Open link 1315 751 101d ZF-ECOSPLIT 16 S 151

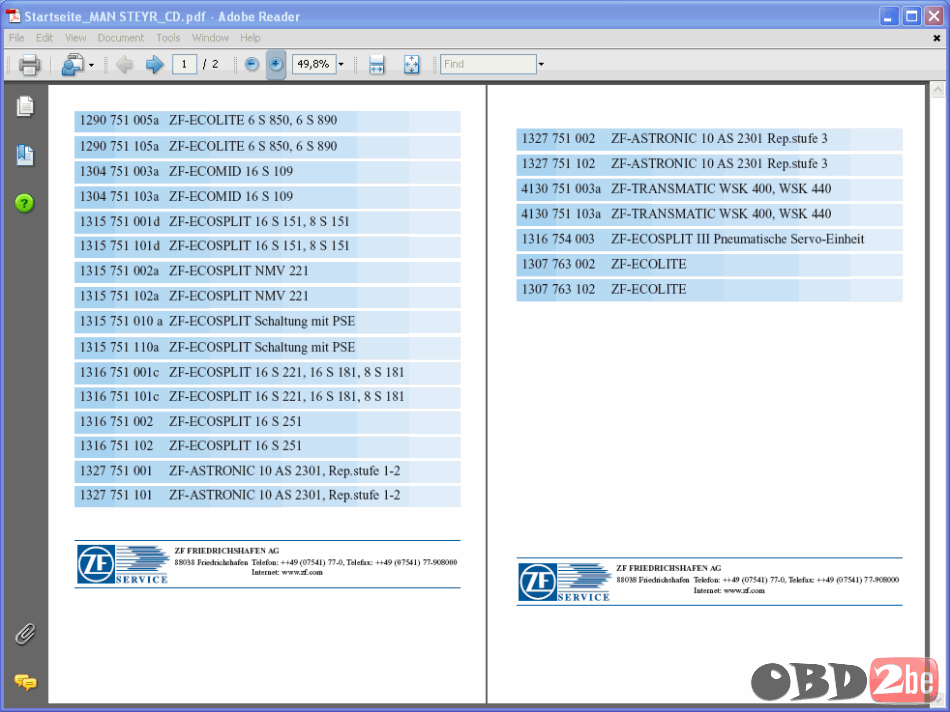[267, 247]
